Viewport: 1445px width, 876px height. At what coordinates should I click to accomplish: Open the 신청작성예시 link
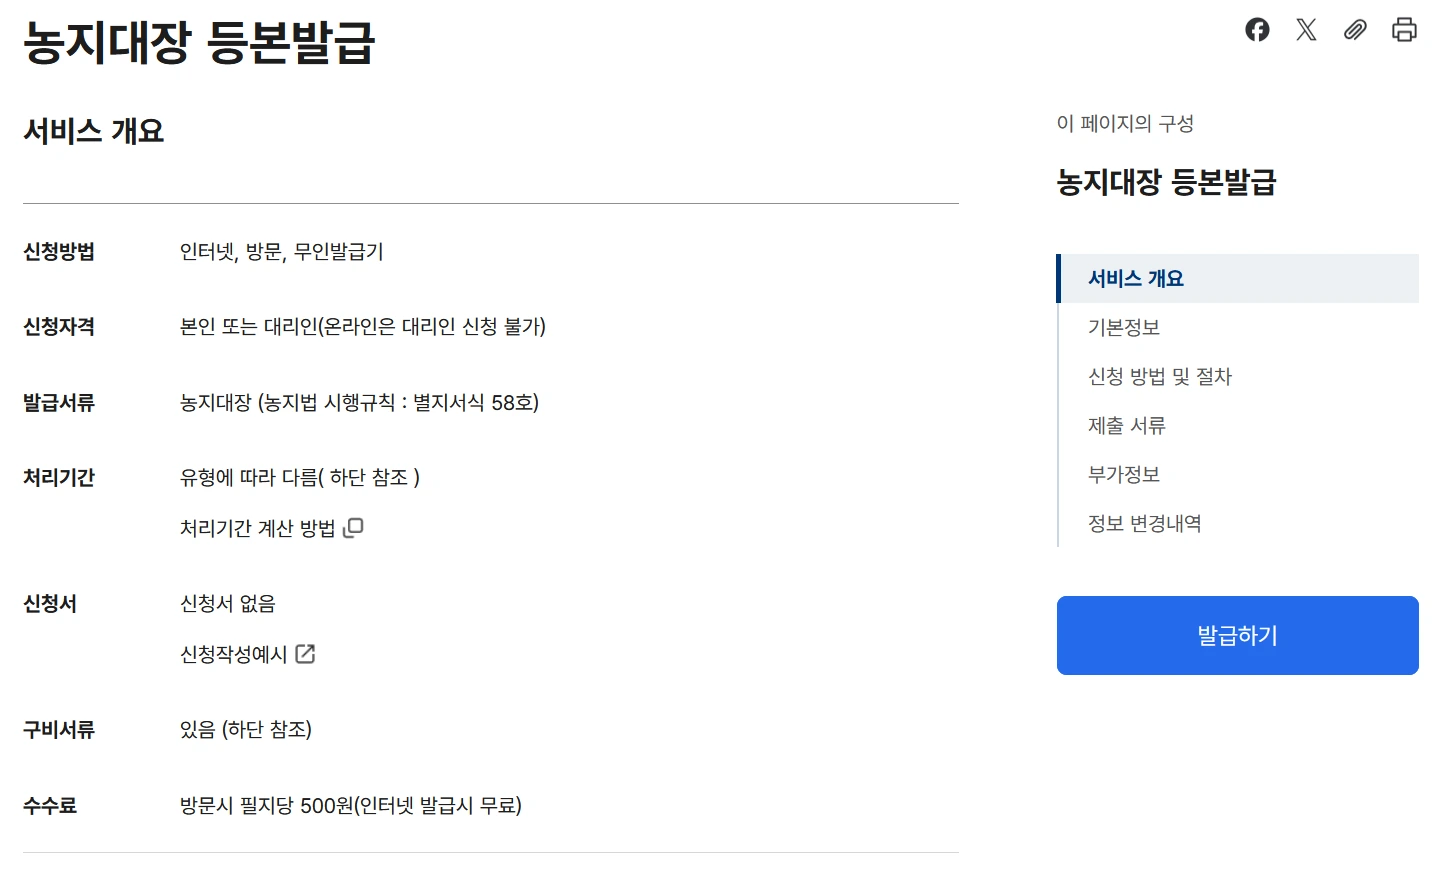233,654
